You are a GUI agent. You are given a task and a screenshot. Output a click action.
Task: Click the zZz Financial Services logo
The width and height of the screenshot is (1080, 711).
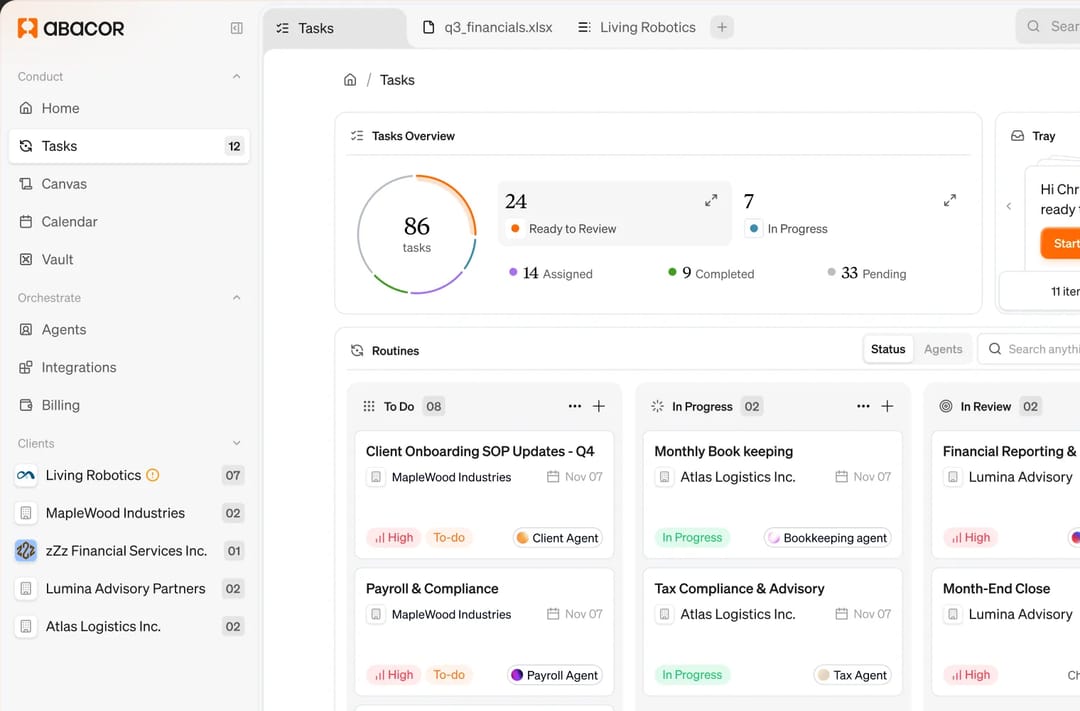pos(25,550)
